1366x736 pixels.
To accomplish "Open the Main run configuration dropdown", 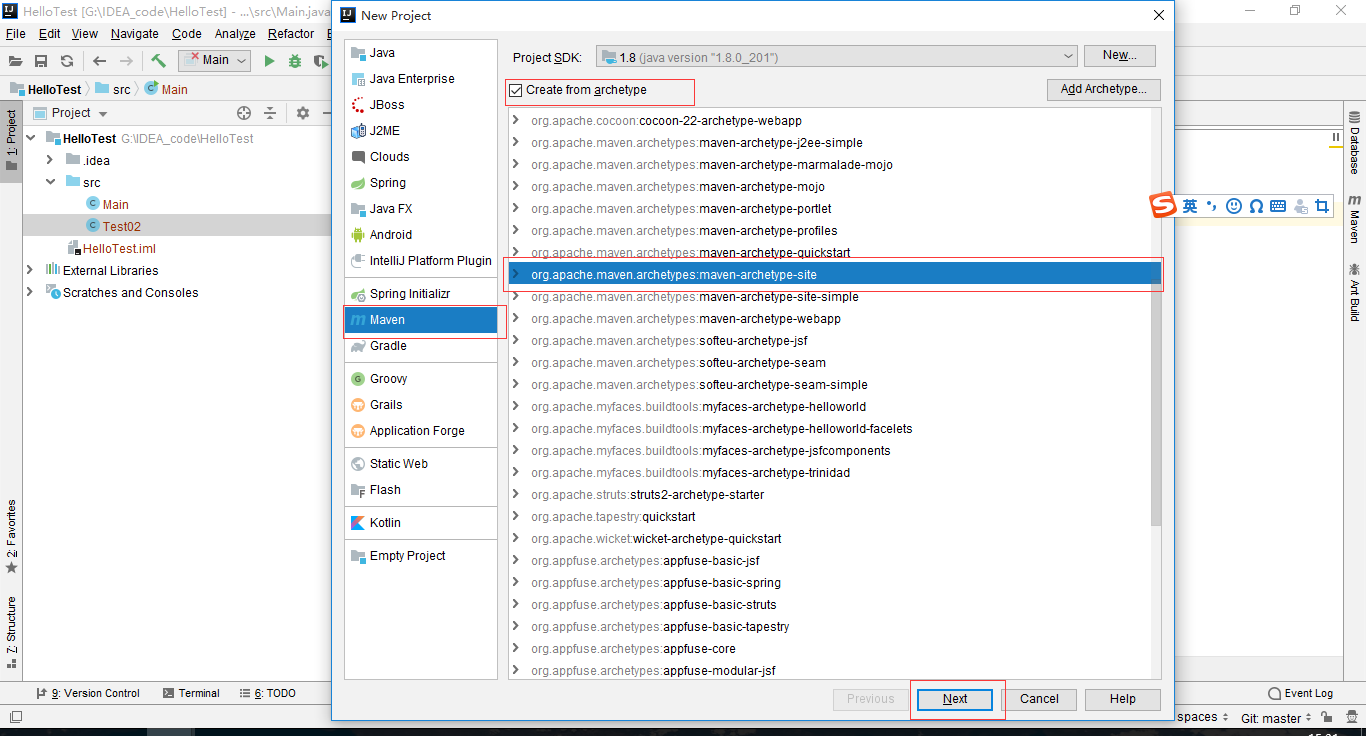I will (x=214, y=60).
